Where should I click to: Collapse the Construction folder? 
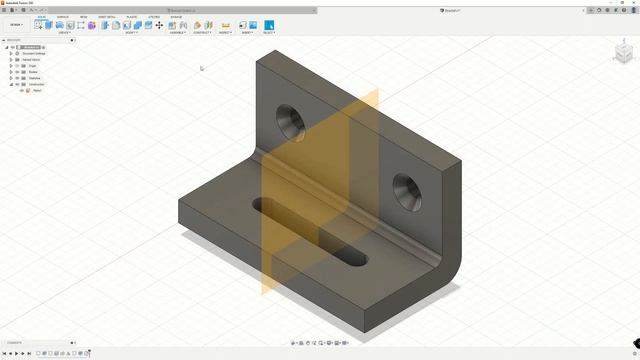11,84
